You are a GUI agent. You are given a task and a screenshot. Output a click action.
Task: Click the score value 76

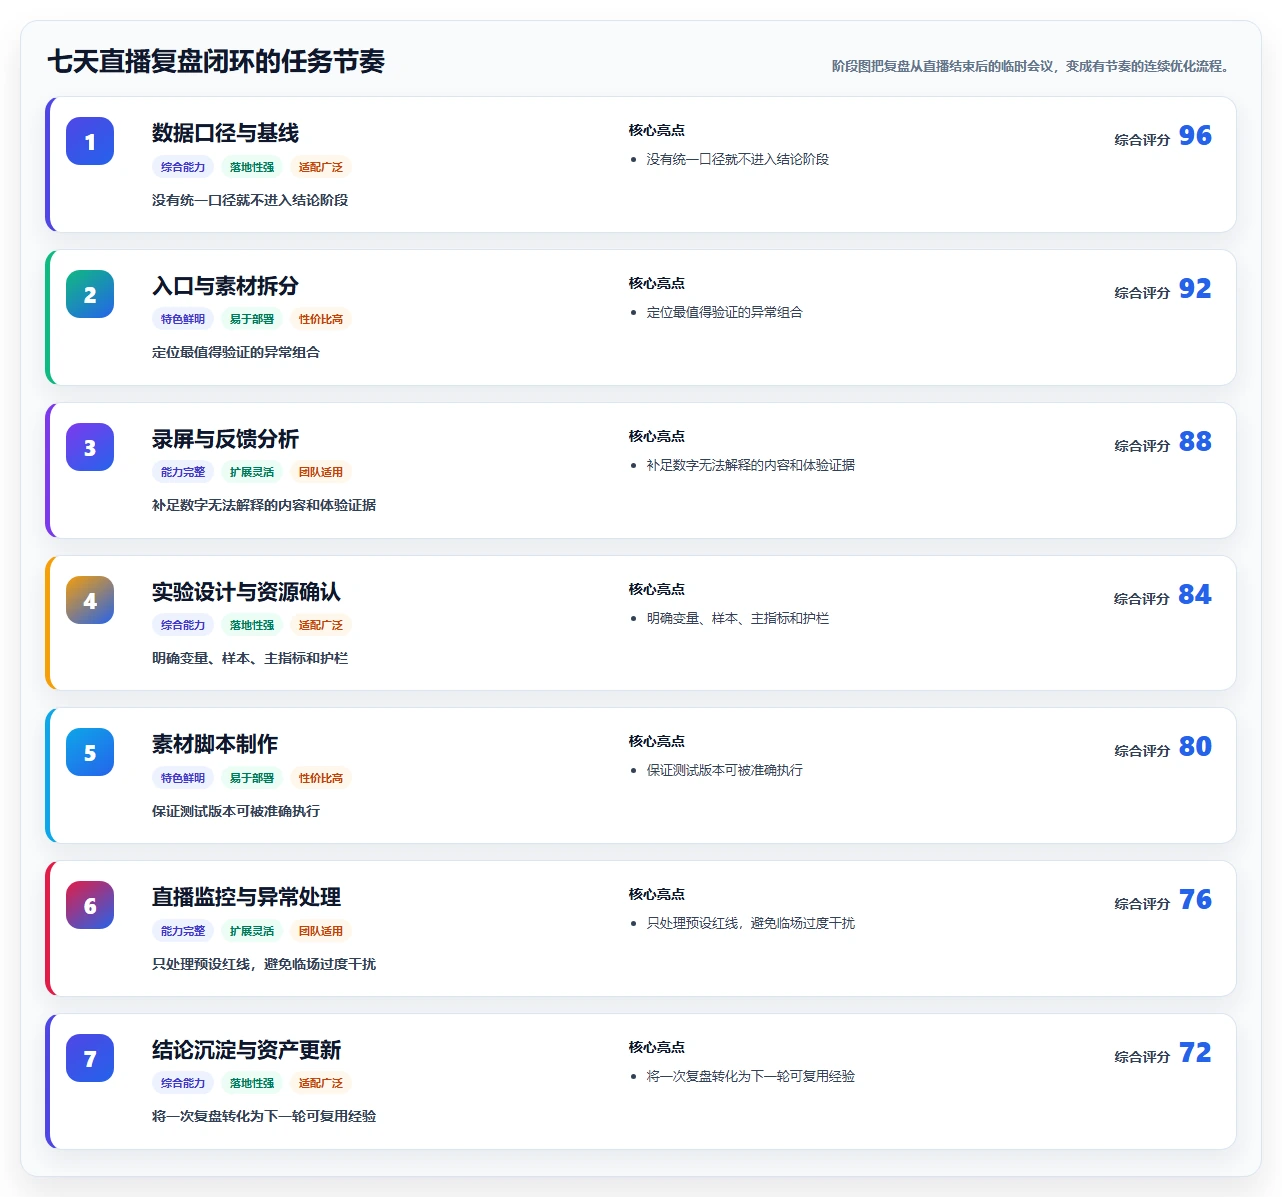click(1195, 899)
